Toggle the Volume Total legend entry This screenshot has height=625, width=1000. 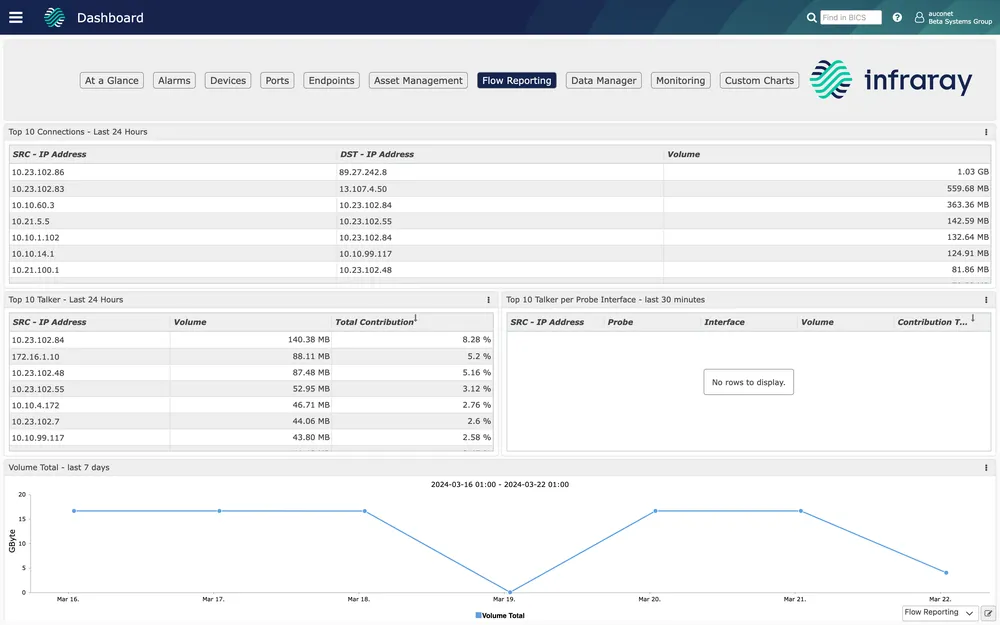500,615
